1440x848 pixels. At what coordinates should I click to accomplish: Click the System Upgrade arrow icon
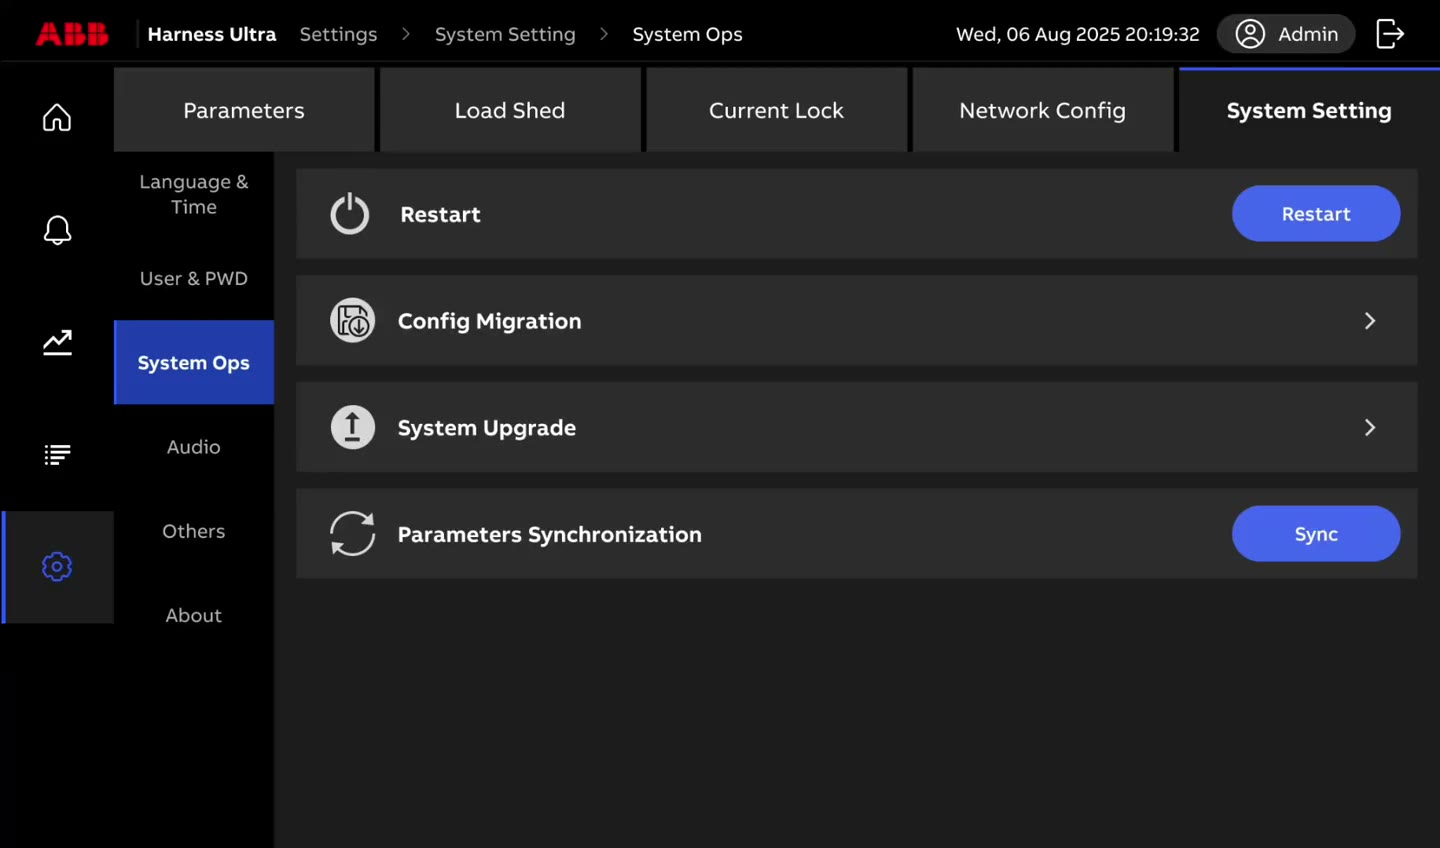click(353, 428)
